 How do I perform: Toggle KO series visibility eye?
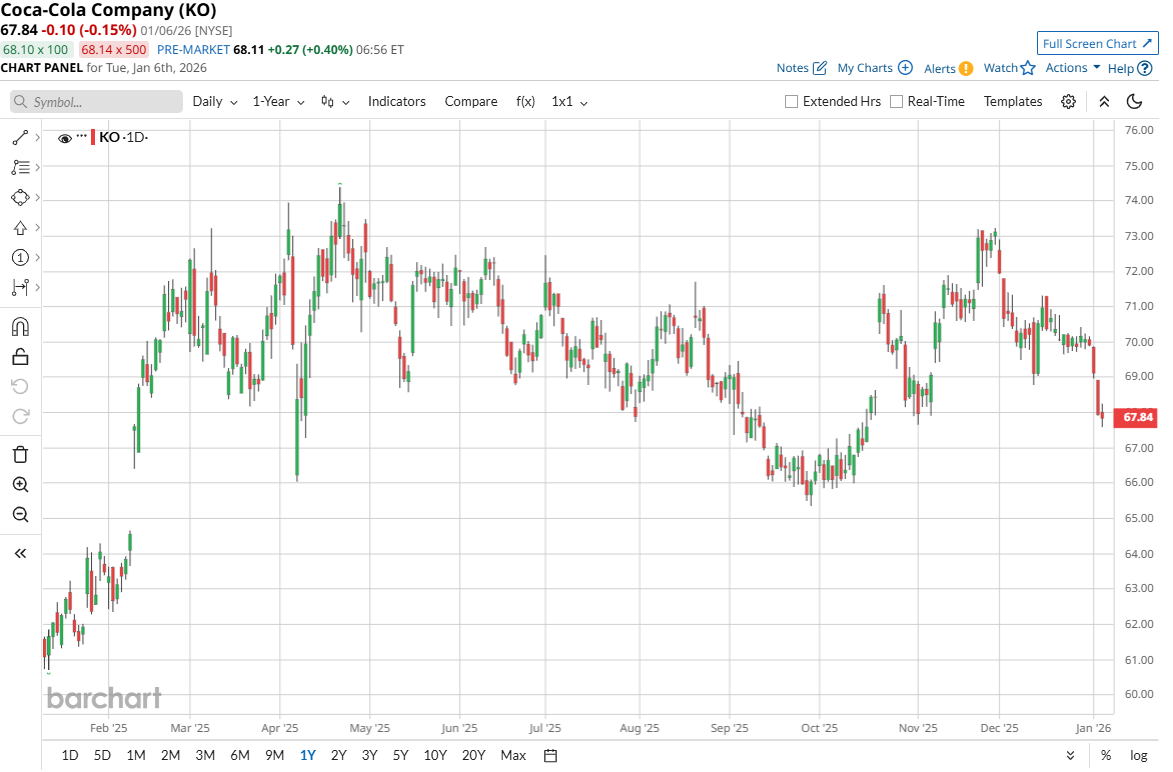pyautogui.click(x=65, y=138)
